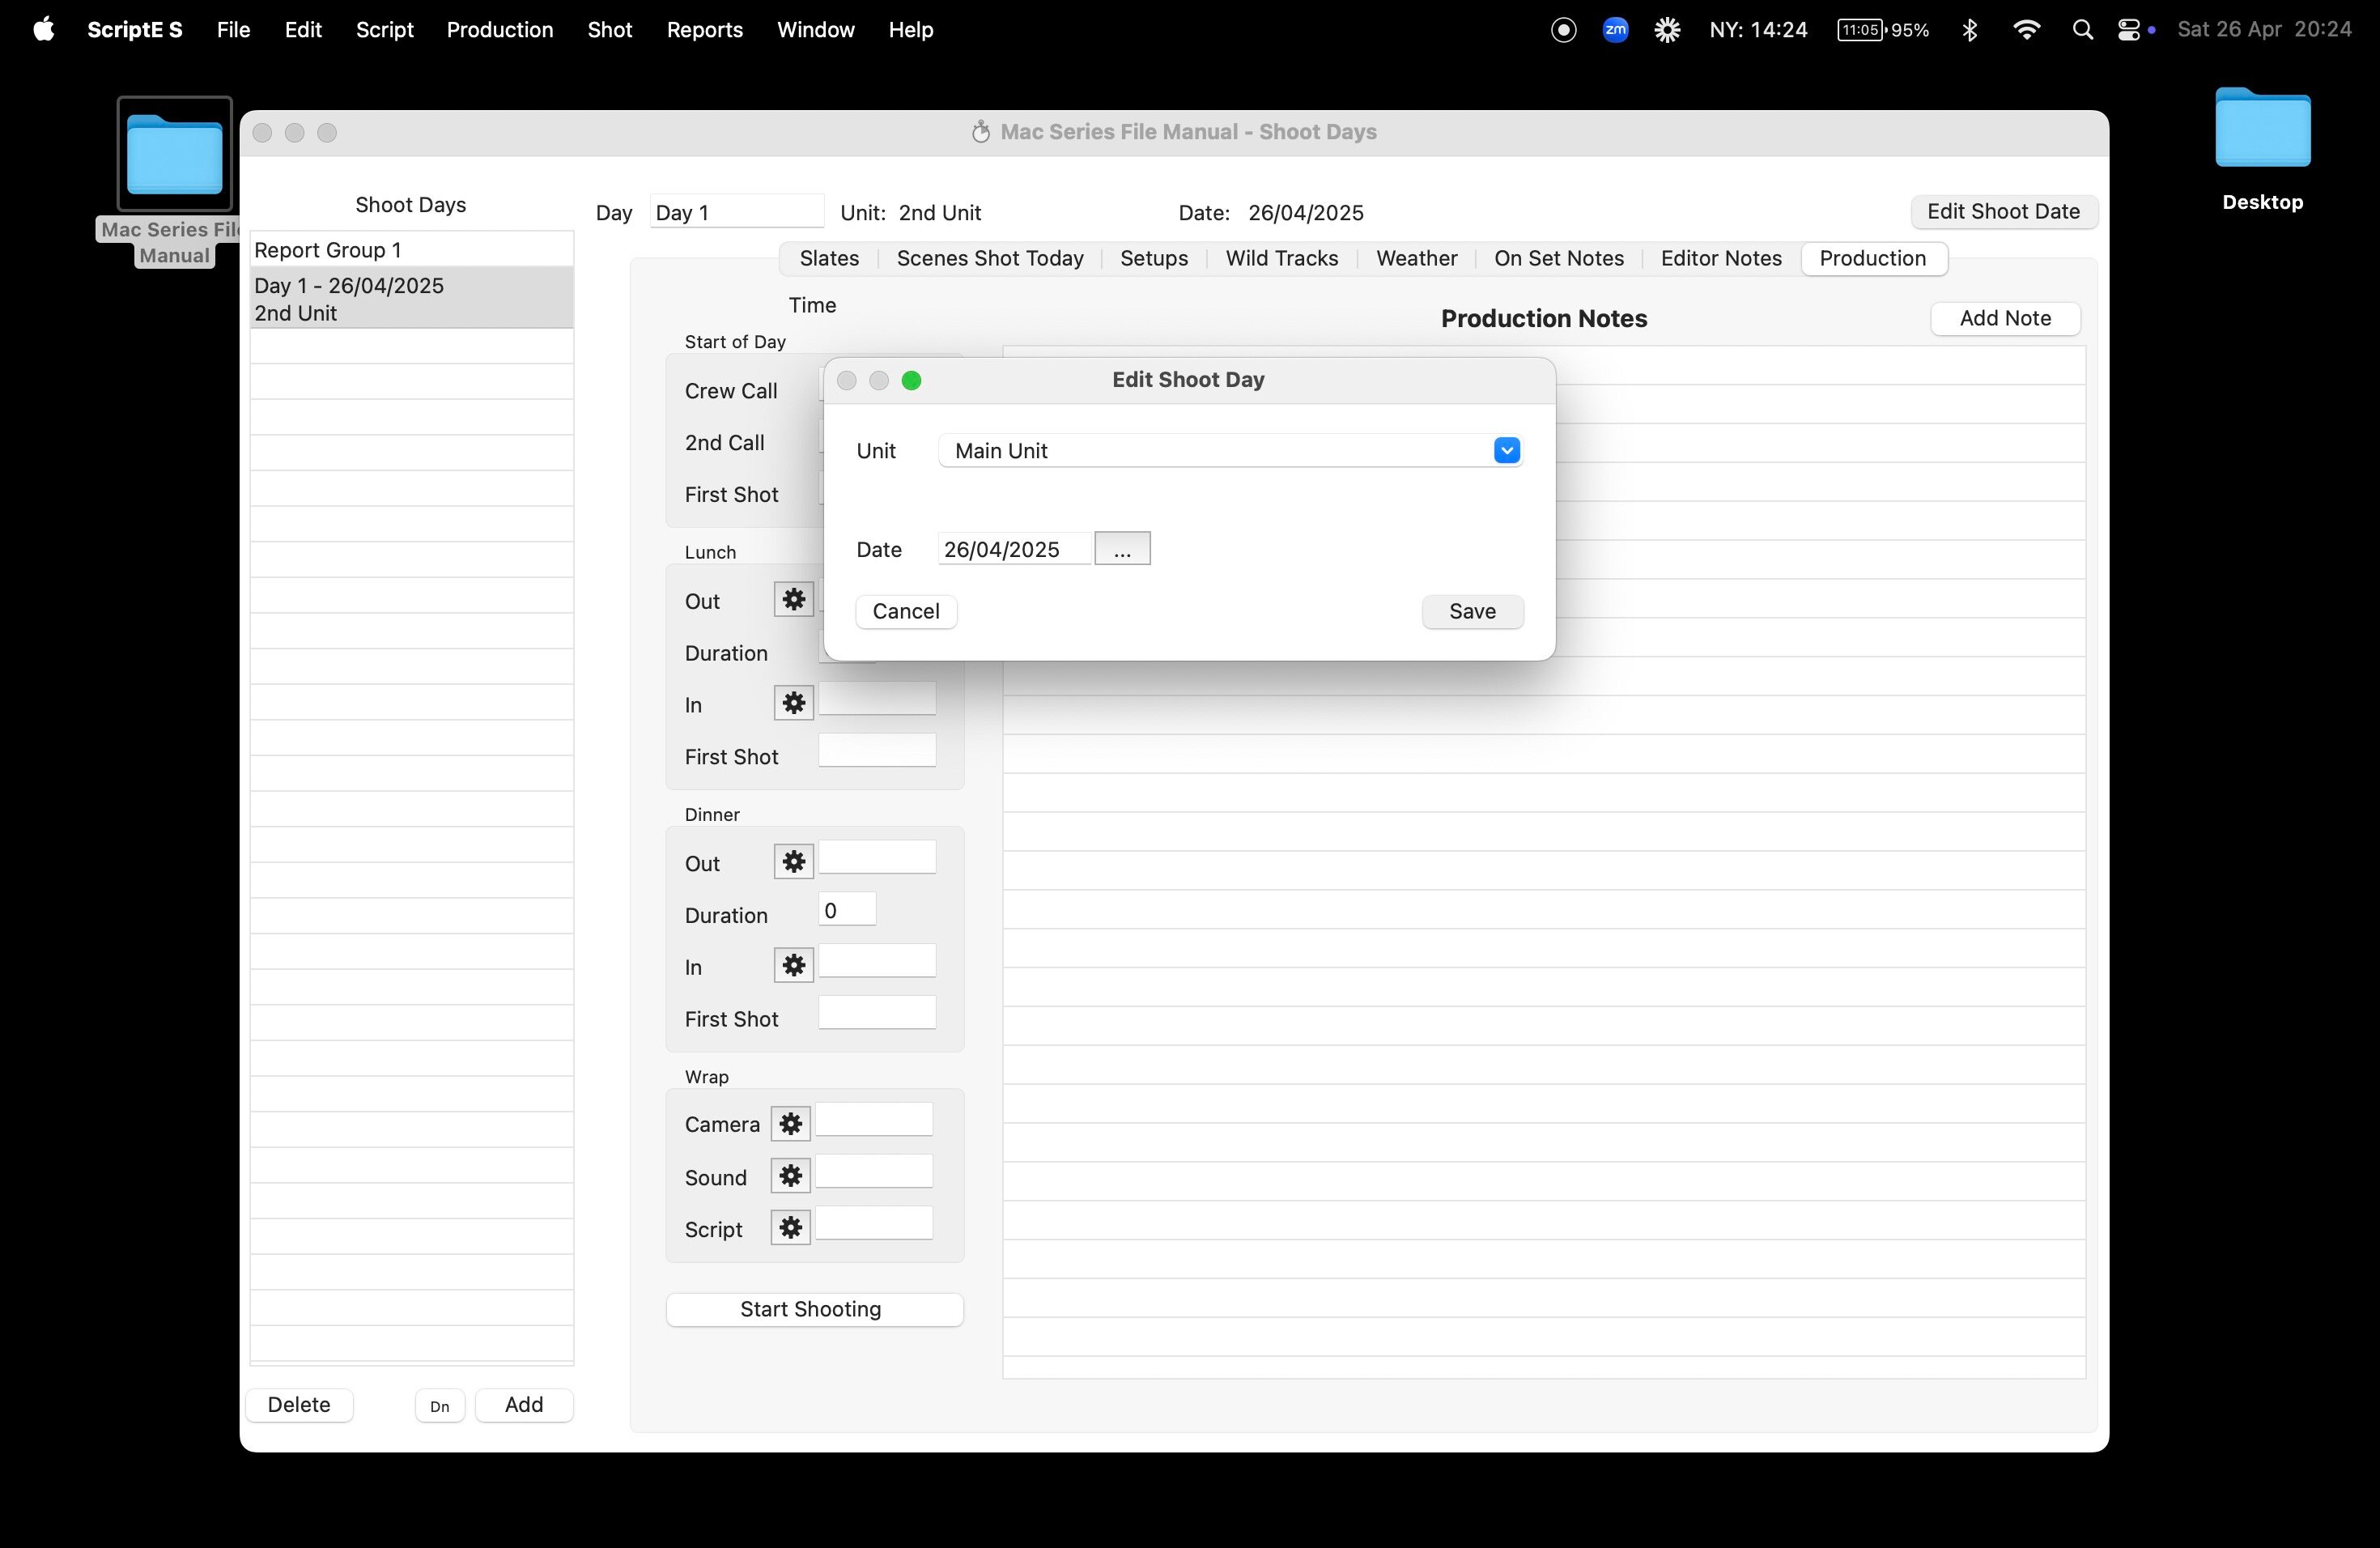Click the Cancel button in the dialog
This screenshot has height=1548, width=2380.
tap(905, 612)
